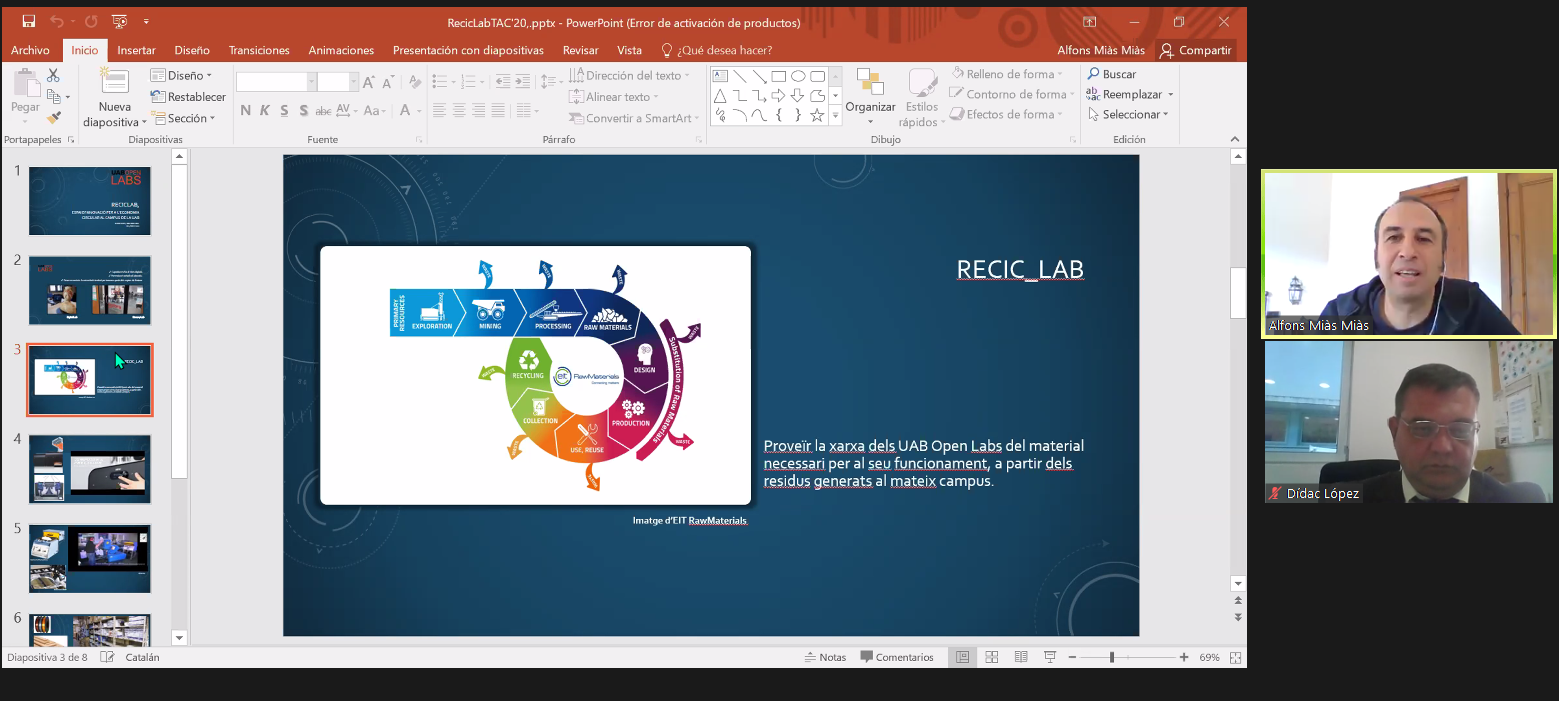
Task: Switch to Reading view icon
Action: click(1021, 657)
